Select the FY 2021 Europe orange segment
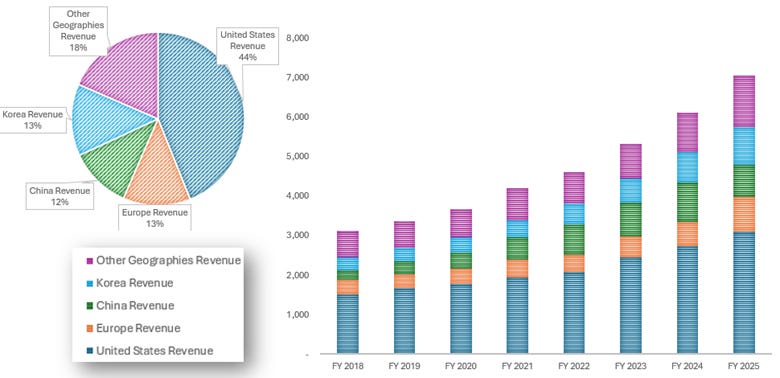780x378 pixels. 517,269
